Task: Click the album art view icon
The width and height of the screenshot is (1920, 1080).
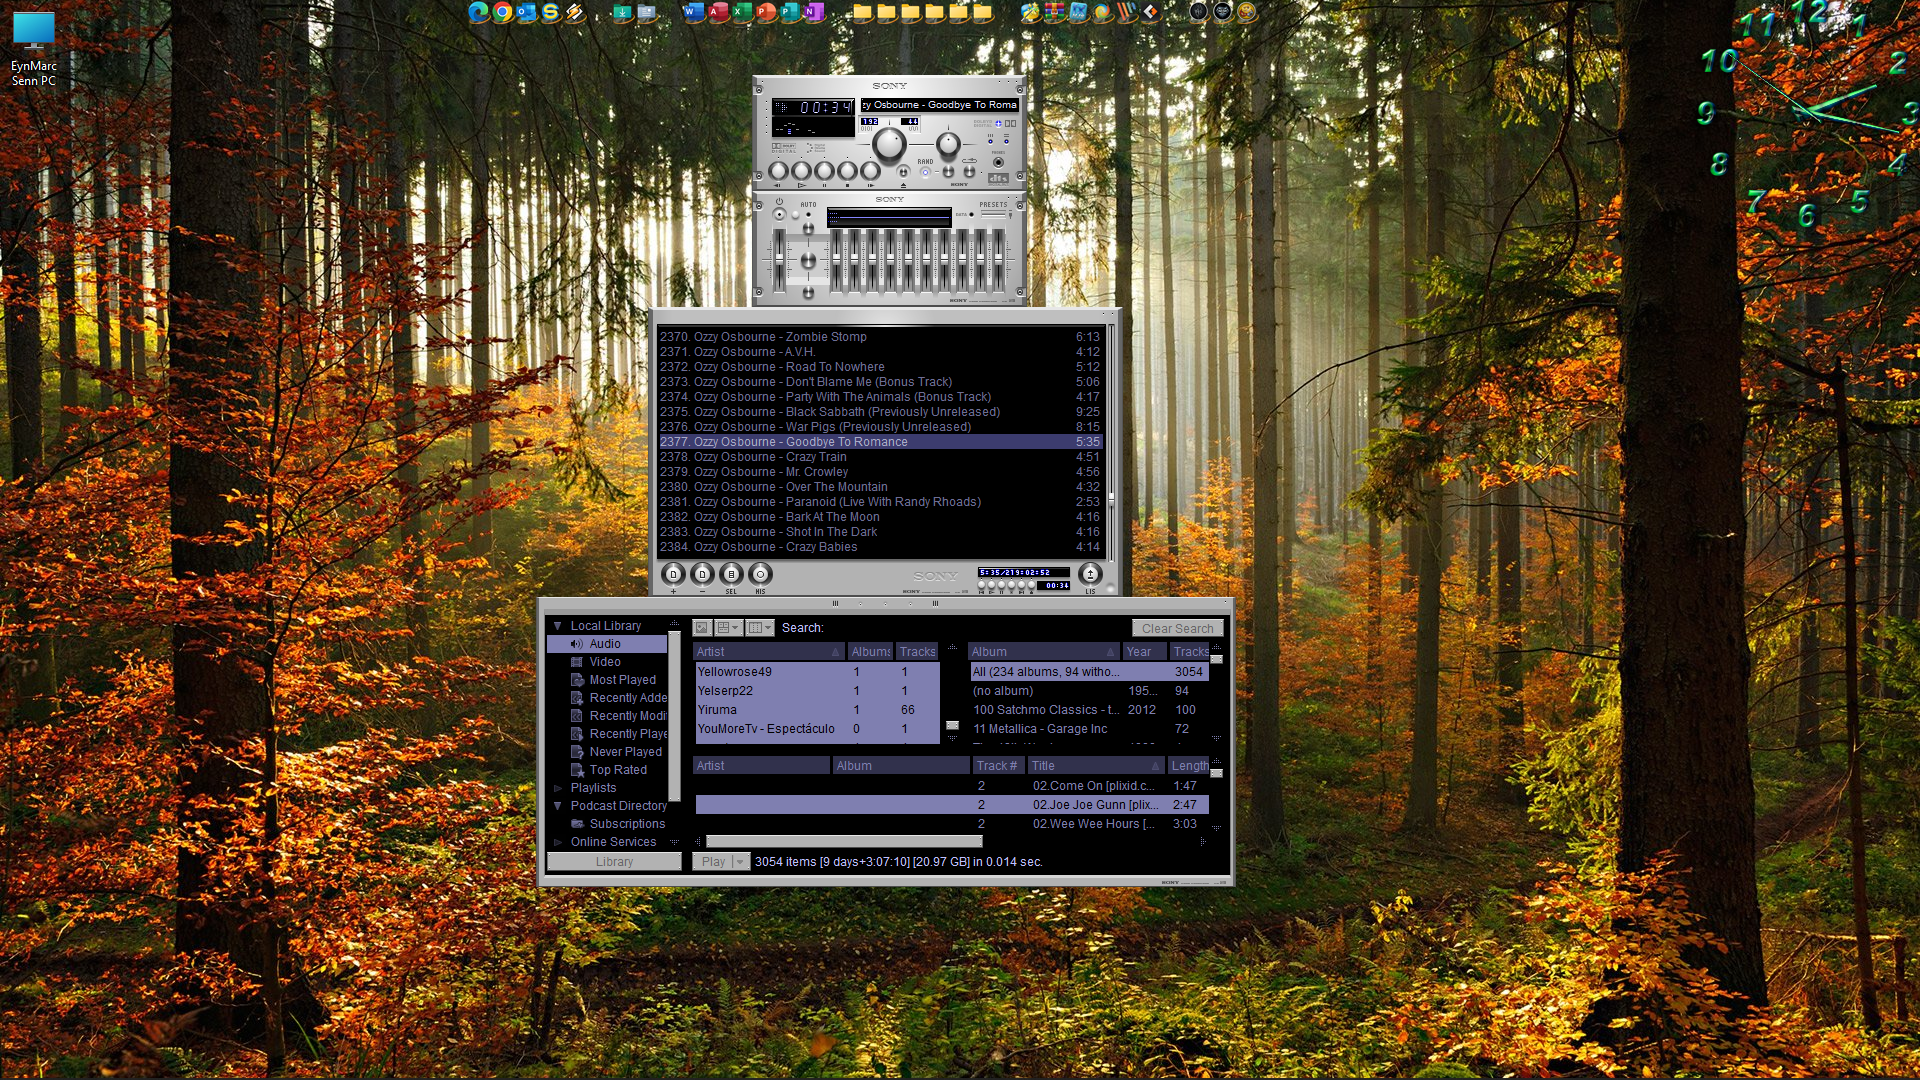Action: [x=702, y=628]
